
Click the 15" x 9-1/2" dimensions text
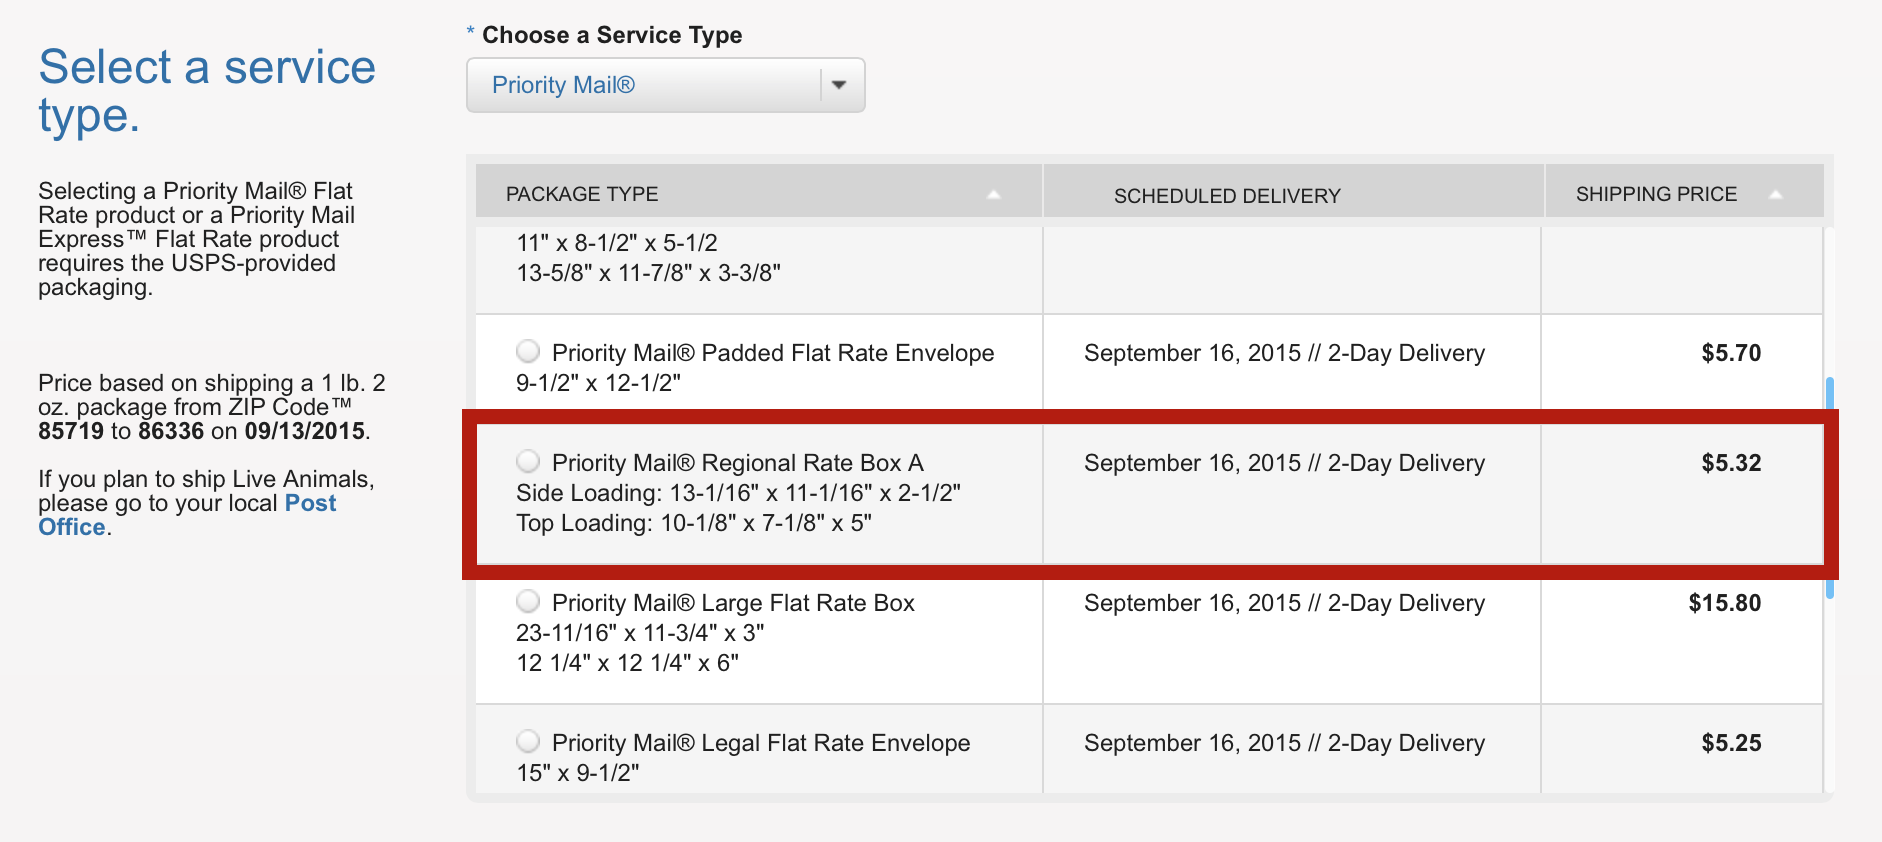pyautogui.click(x=578, y=773)
